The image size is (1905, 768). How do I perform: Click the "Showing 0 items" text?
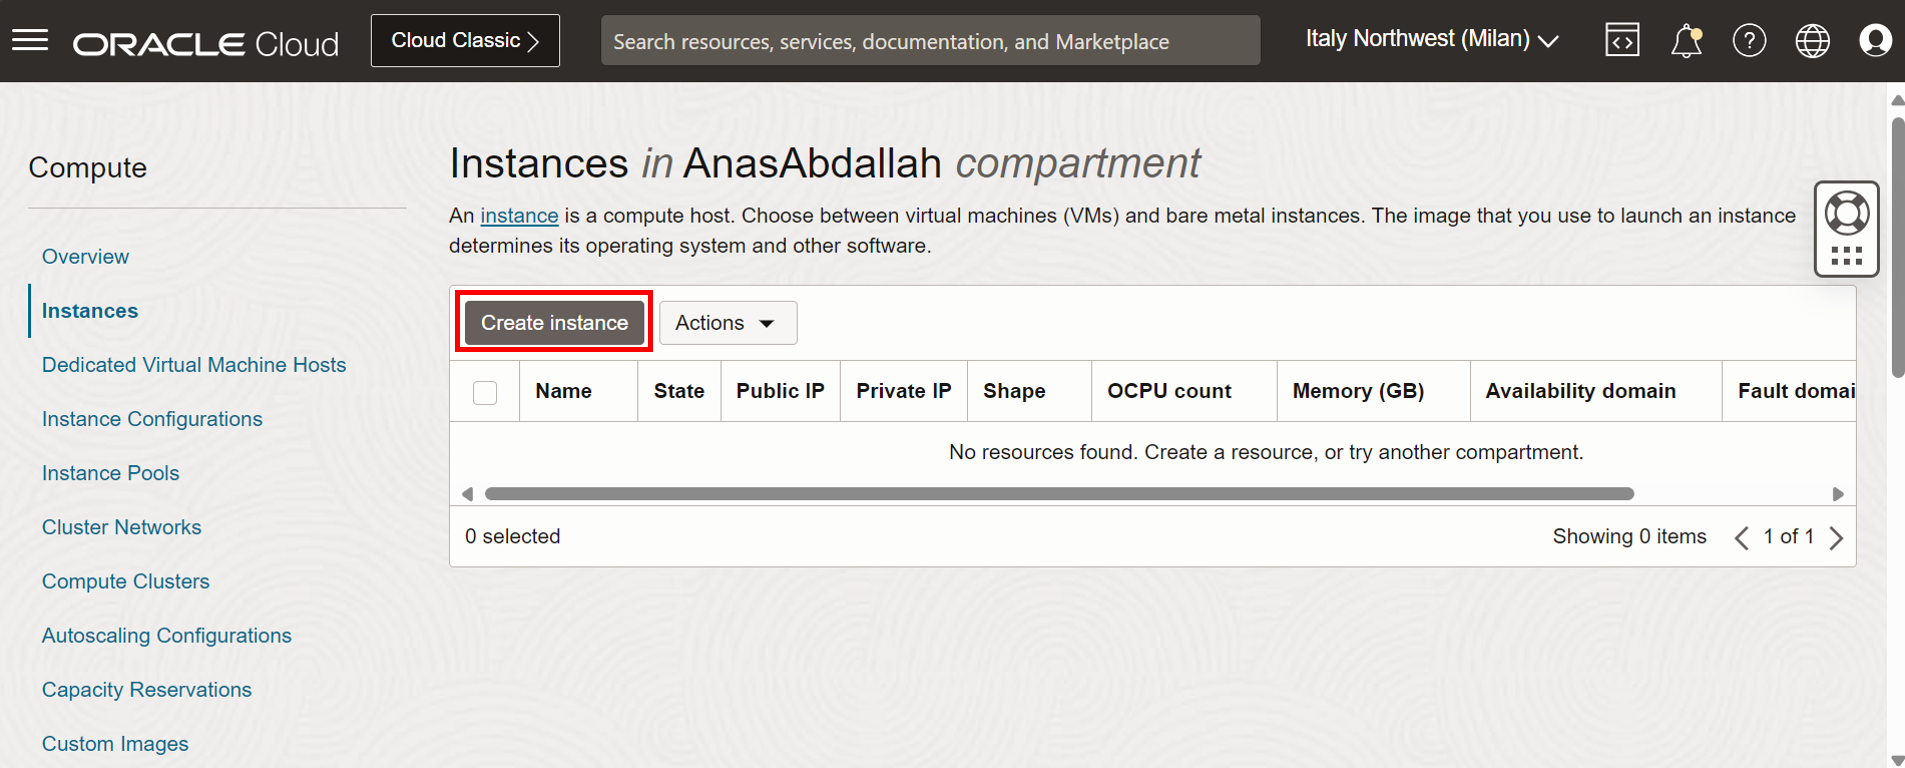(x=1629, y=537)
